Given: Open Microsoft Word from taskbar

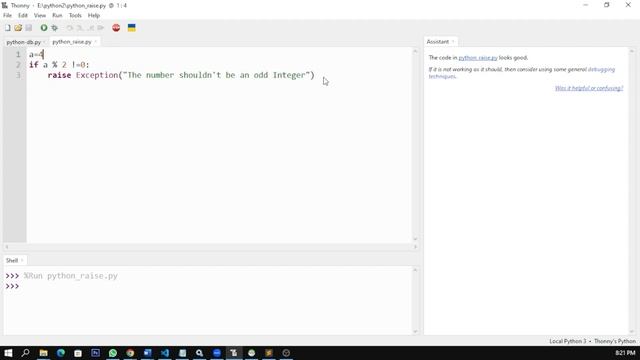Looking at the screenshot, I should click(x=147, y=353).
